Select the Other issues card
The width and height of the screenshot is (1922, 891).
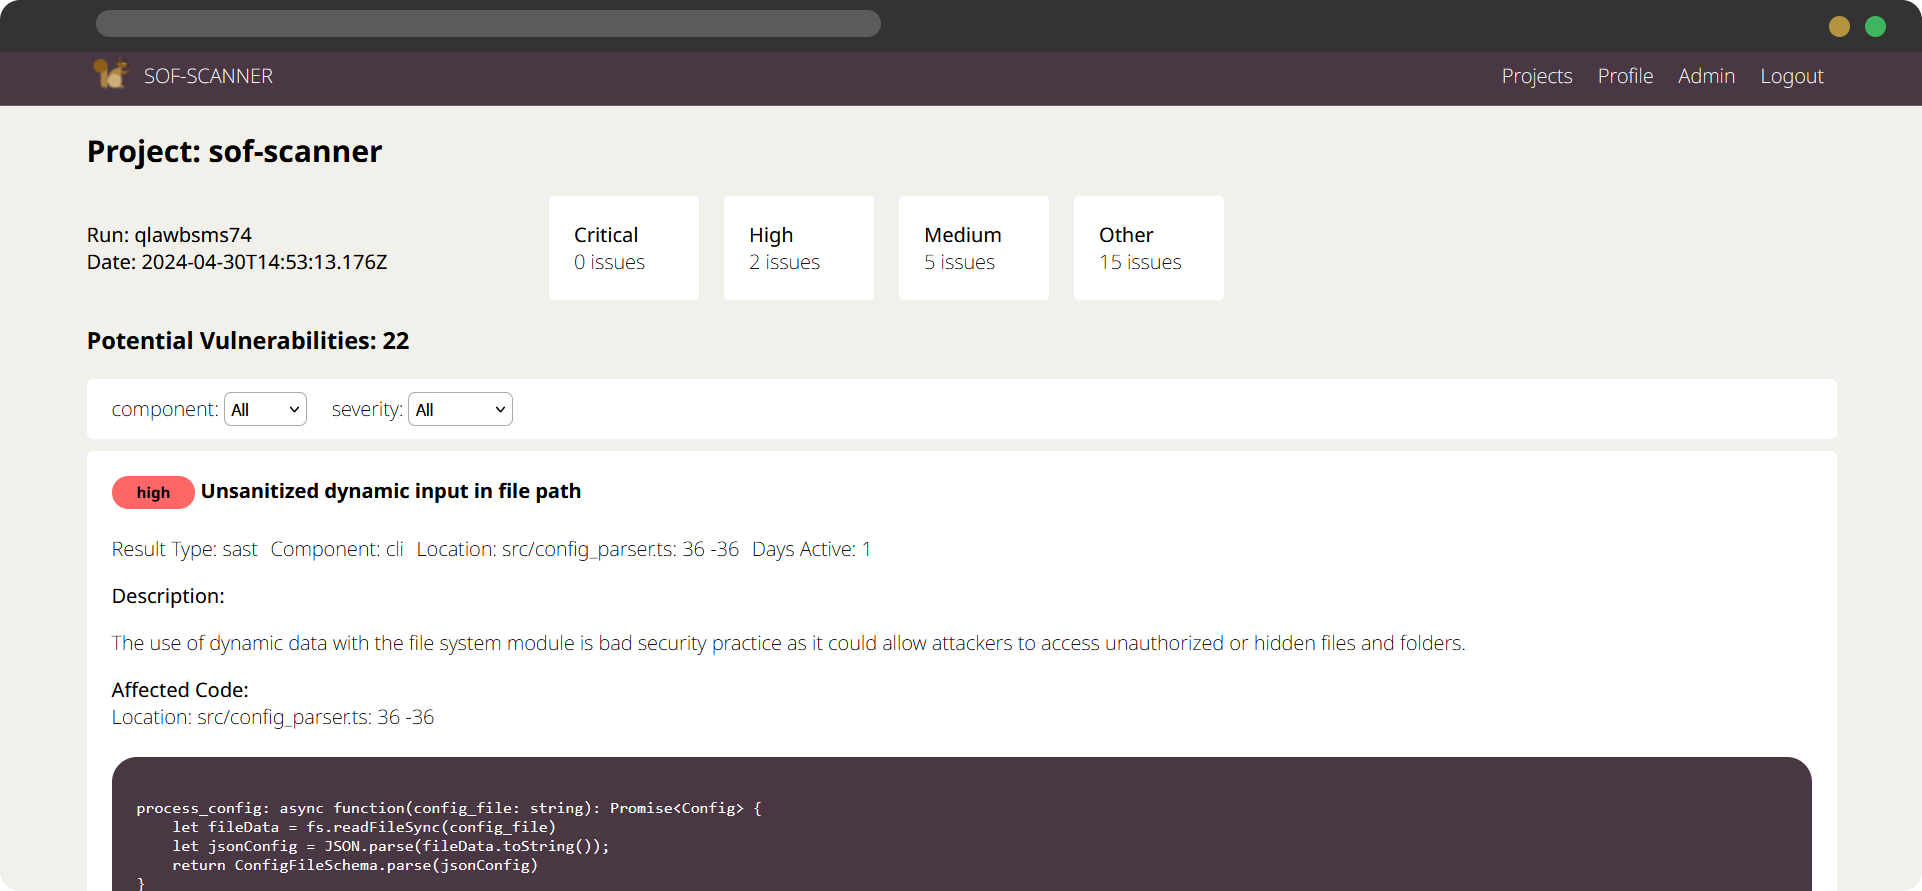[x=1148, y=248]
